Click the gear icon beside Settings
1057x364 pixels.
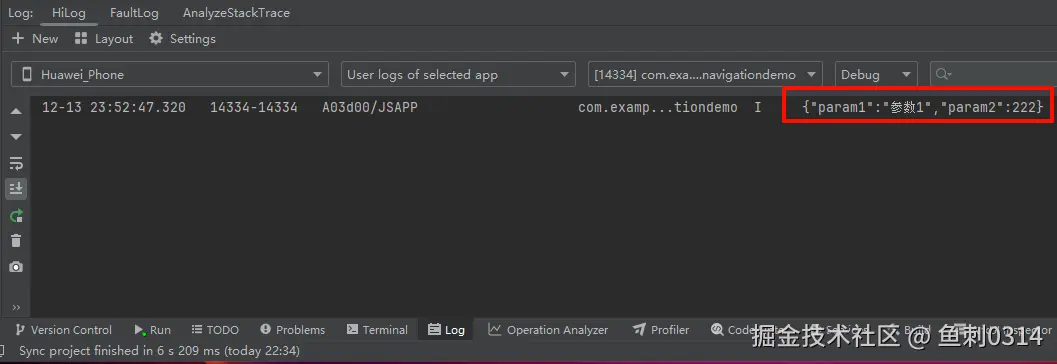click(x=156, y=38)
